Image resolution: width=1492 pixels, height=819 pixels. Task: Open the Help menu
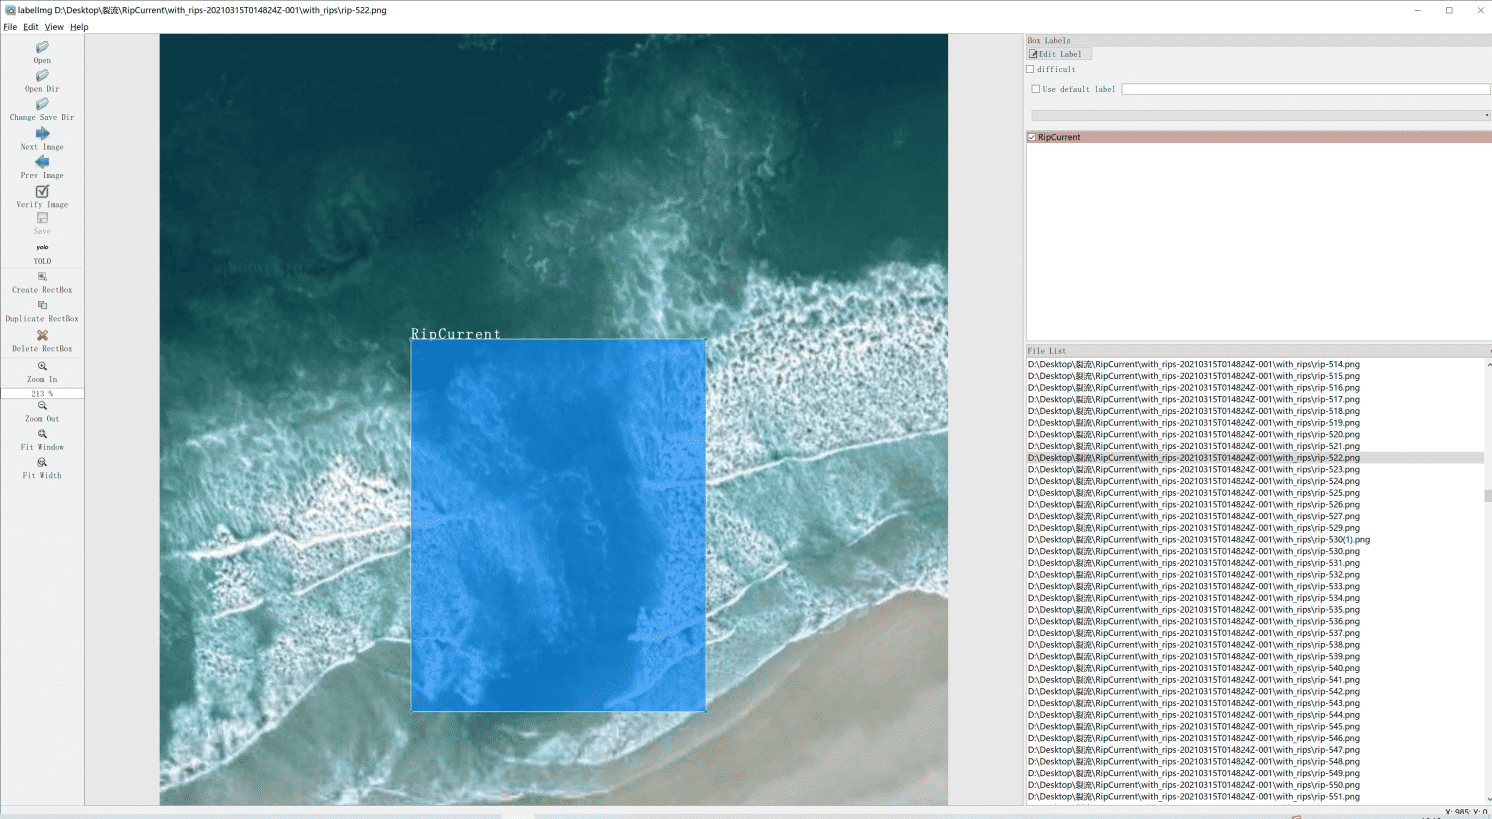[79, 27]
